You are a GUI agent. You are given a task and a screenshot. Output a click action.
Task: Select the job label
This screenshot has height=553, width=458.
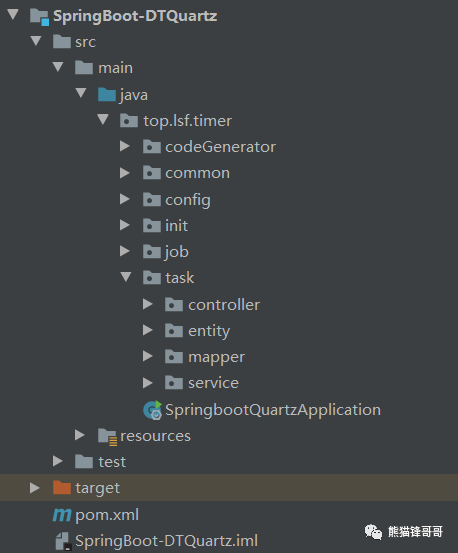click(x=176, y=253)
